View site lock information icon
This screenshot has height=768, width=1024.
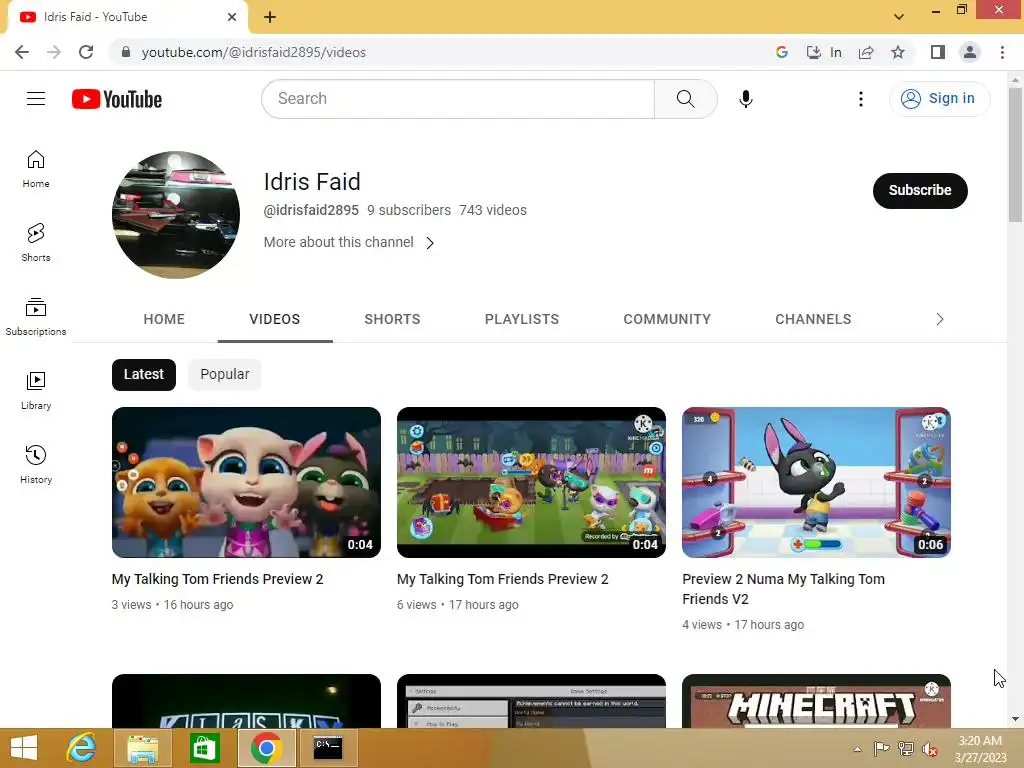[126, 52]
